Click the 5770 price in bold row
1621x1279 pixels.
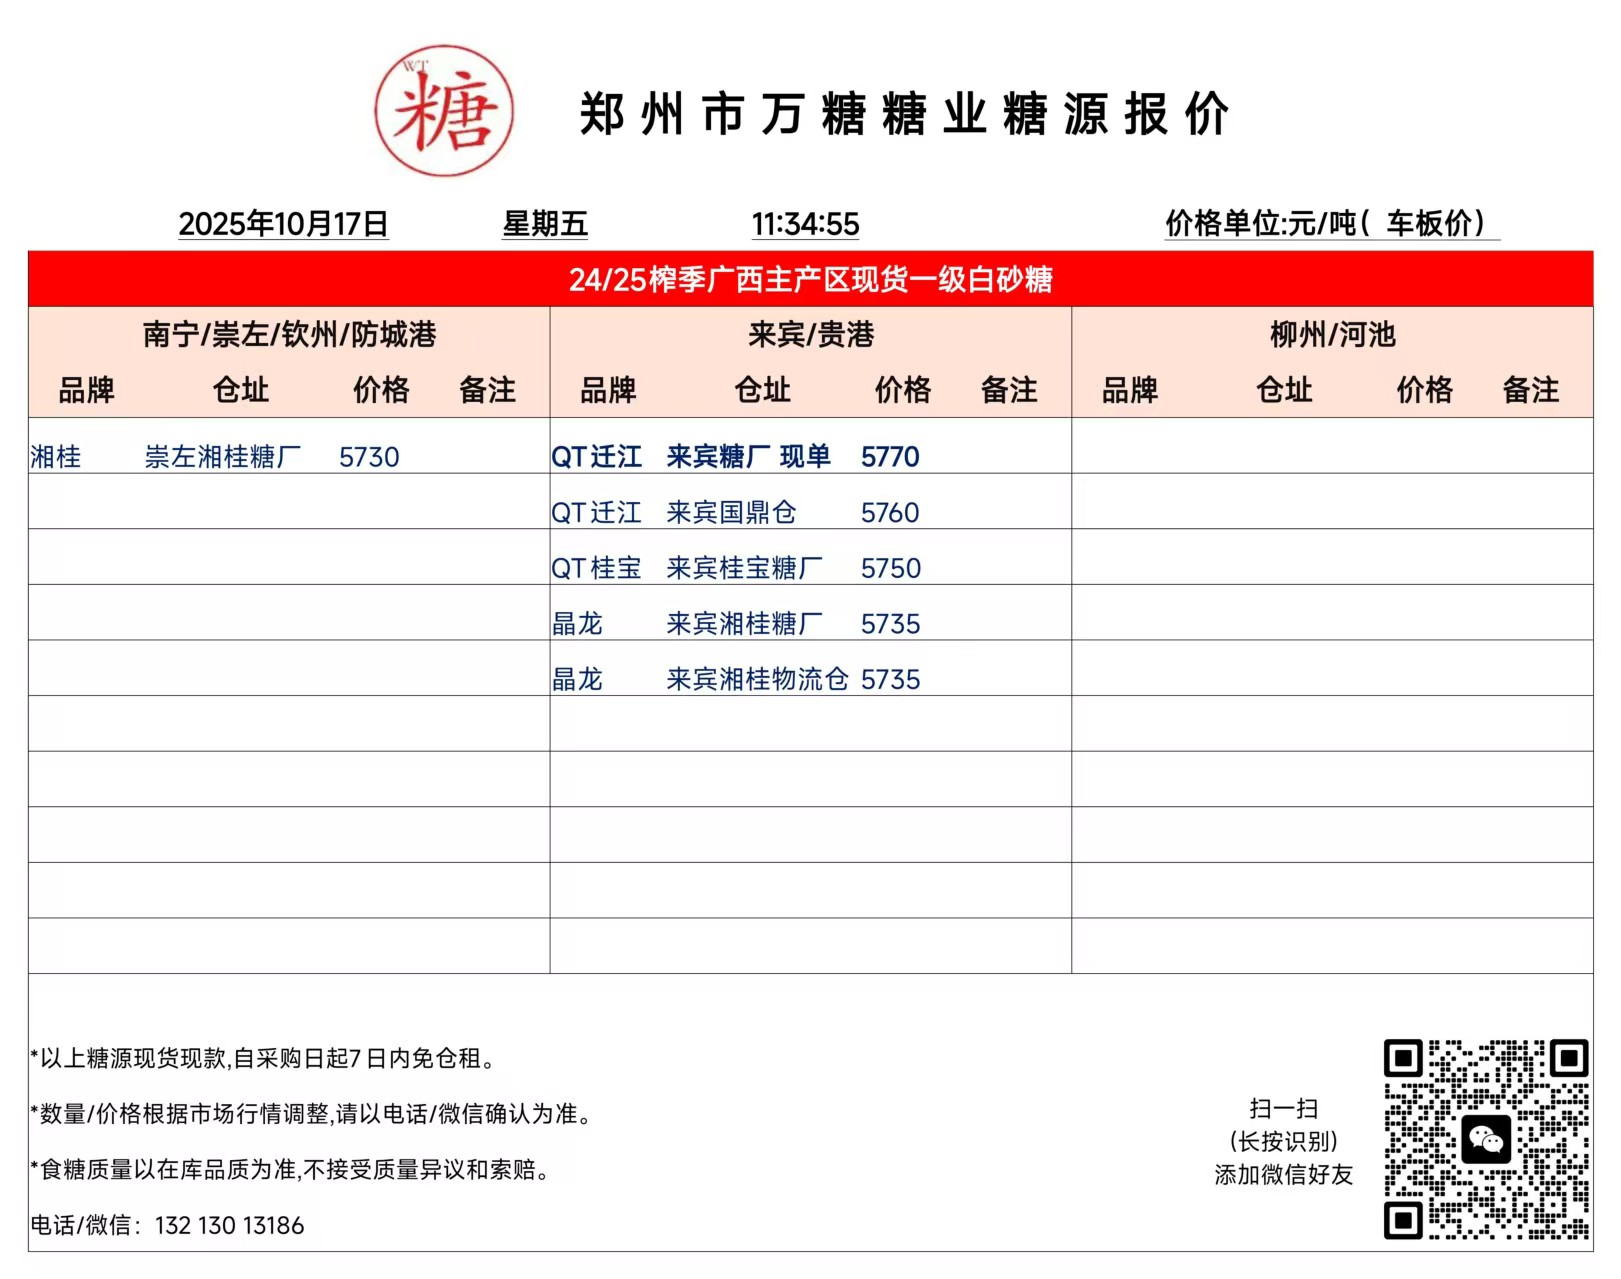(x=890, y=457)
